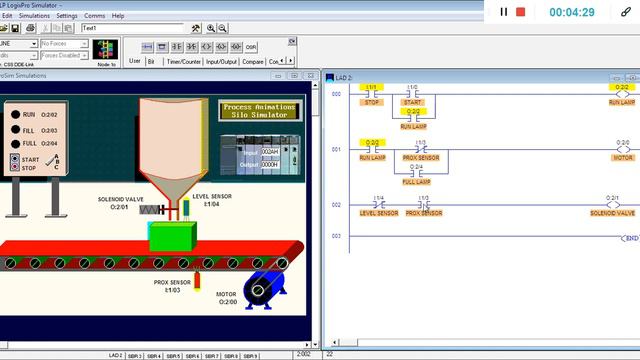The image size is (640, 360).
Task: Open the edits dropdown below mode
Action: coord(33,55)
